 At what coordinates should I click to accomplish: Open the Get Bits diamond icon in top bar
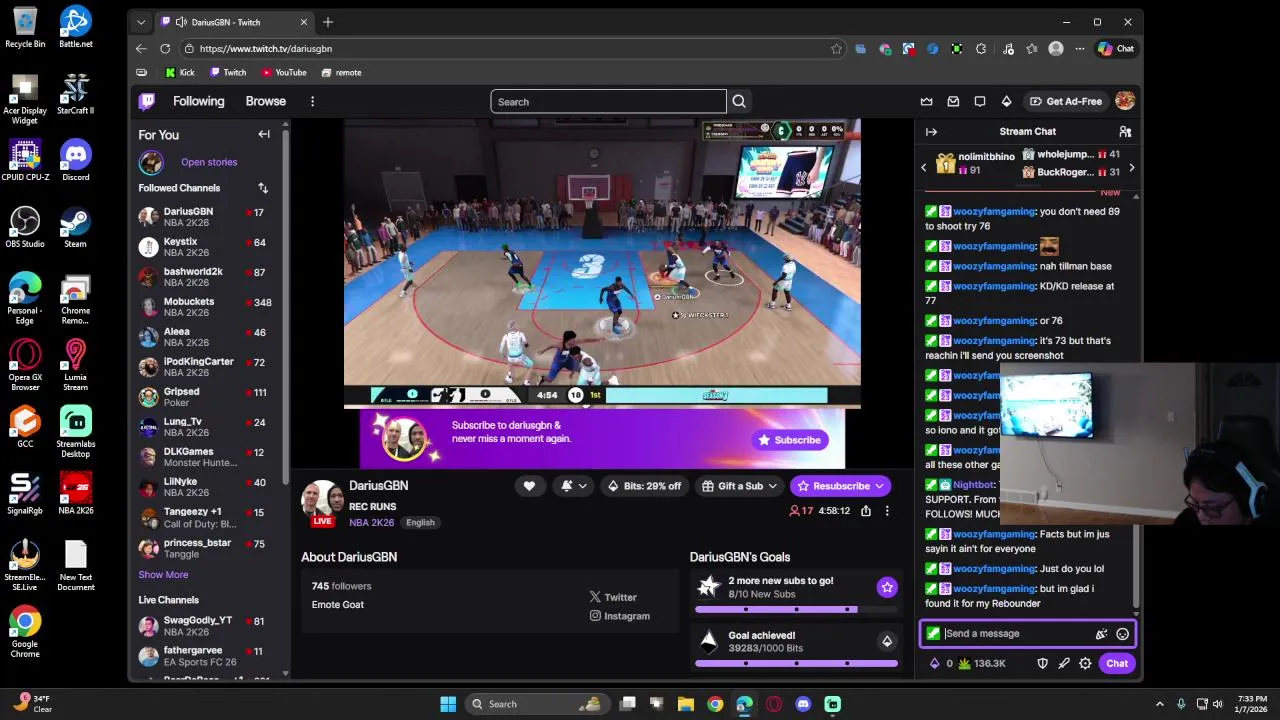pyautogui.click(x=1006, y=101)
